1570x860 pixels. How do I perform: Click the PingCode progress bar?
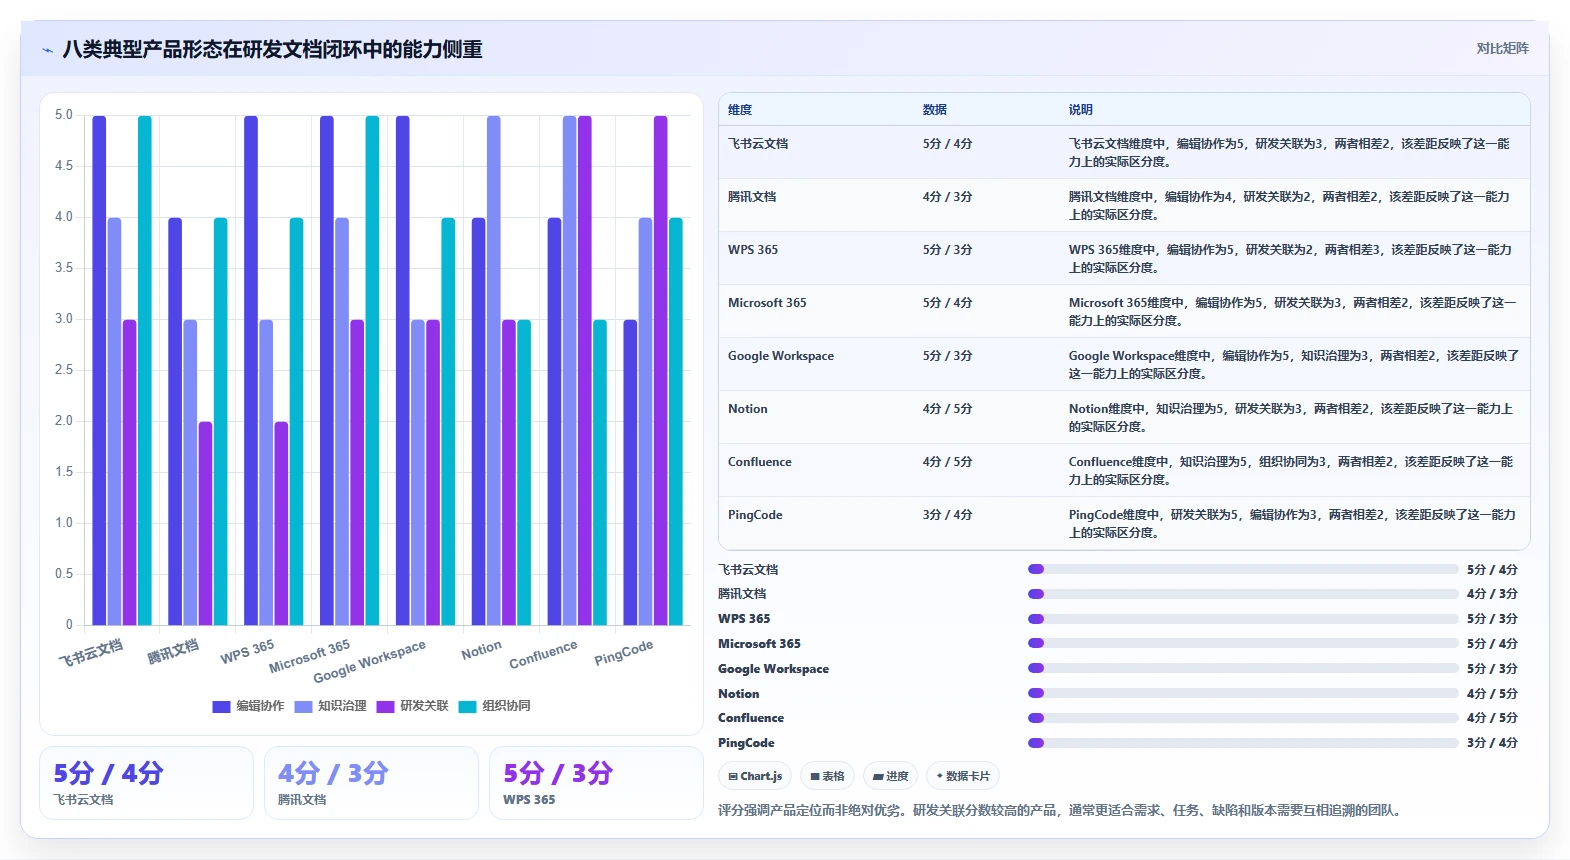click(x=1243, y=743)
